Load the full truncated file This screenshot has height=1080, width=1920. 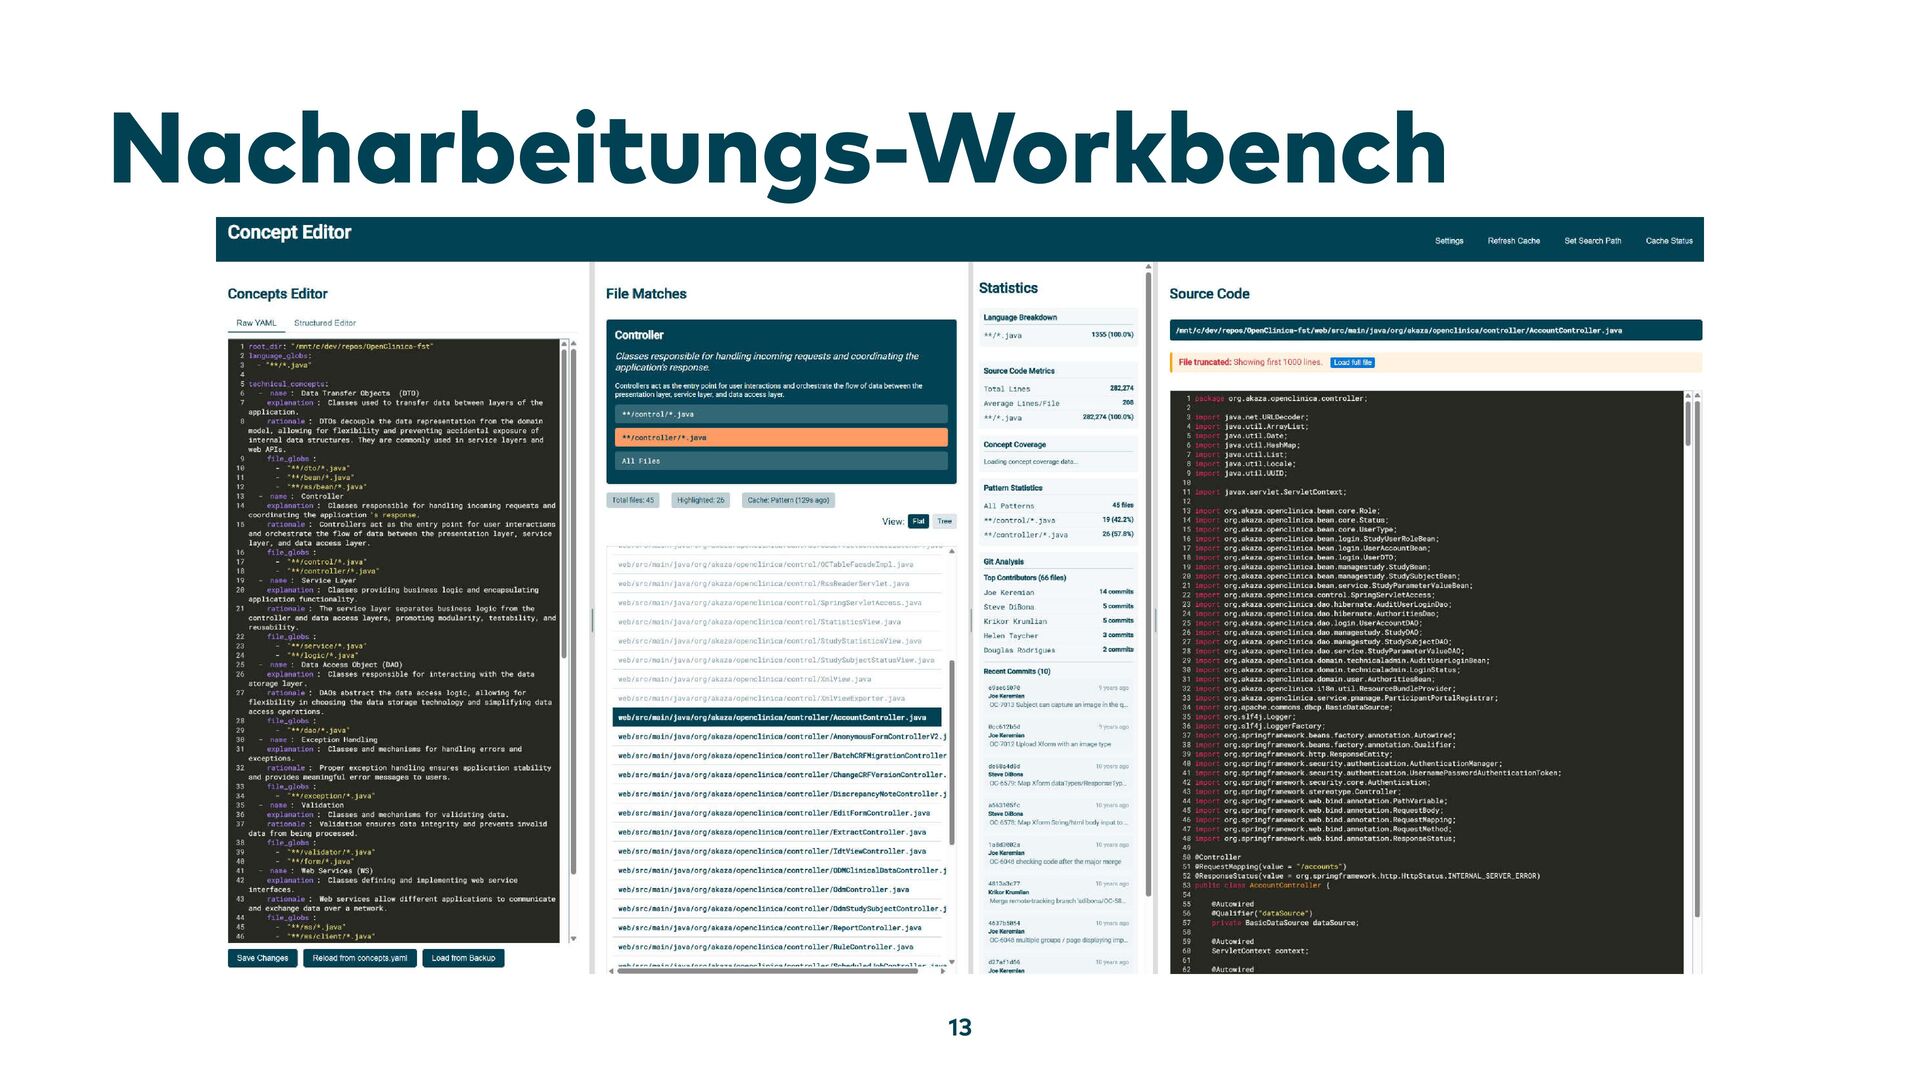[1352, 362]
